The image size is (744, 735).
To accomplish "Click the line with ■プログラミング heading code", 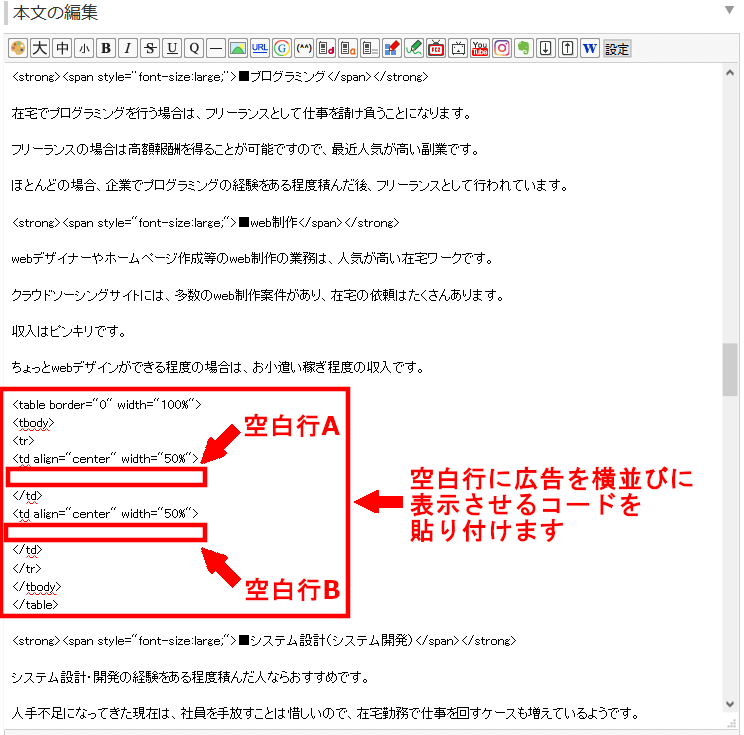I will (x=220, y=76).
